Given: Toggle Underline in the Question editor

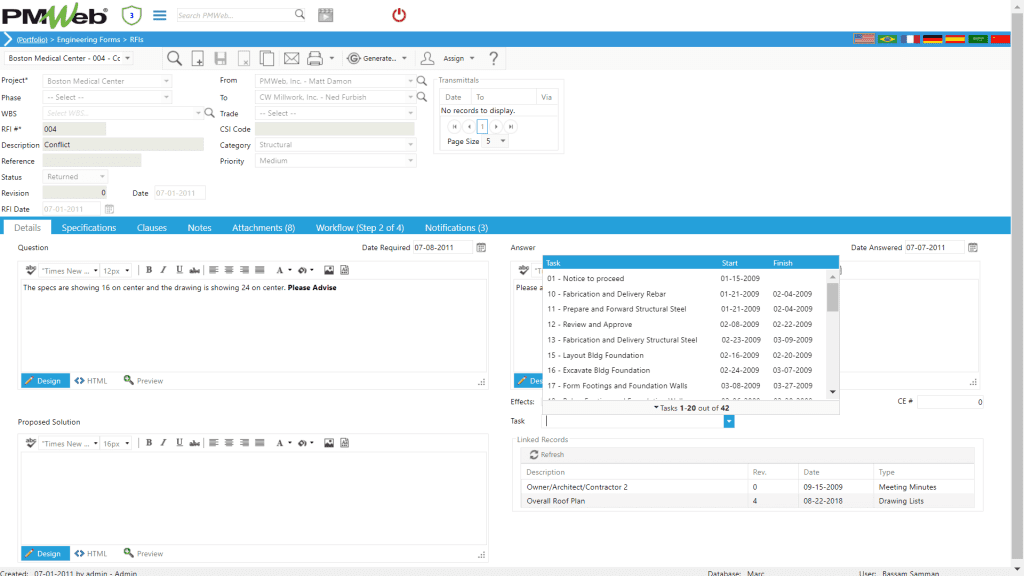Looking at the screenshot, I should point(179,270).
